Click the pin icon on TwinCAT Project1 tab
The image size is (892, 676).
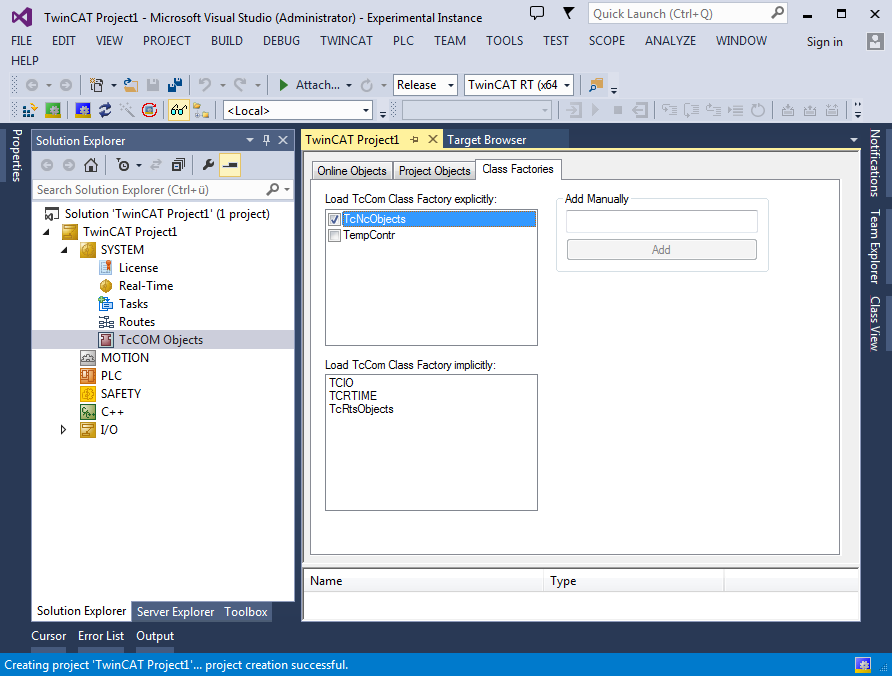tap(414, 139)
